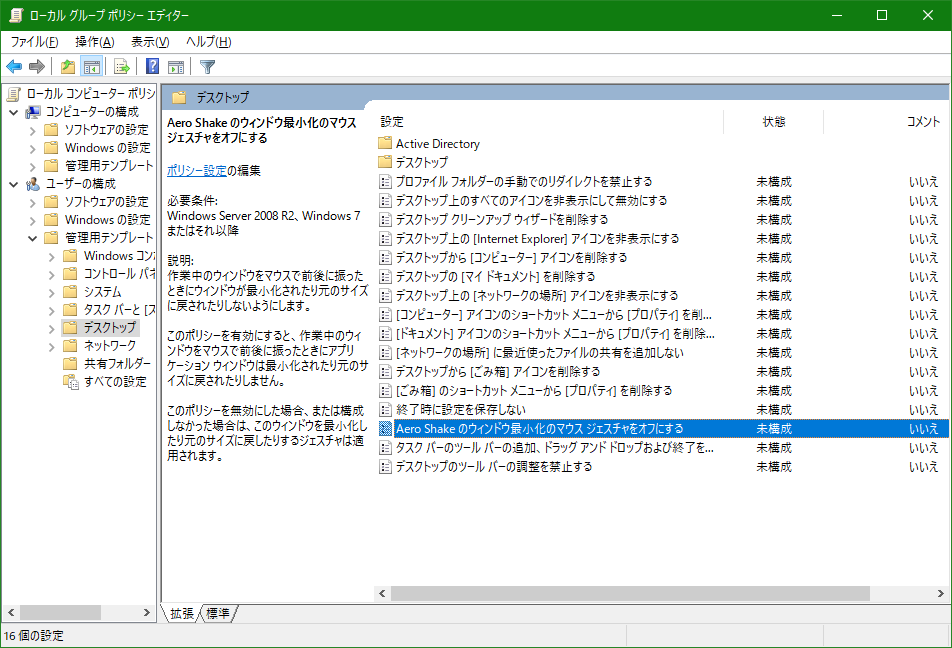Viewport: 952px width, 648px height.
Task: Click the tree pane horizontal scrollbar thumb
Action: tap(60, 613)
